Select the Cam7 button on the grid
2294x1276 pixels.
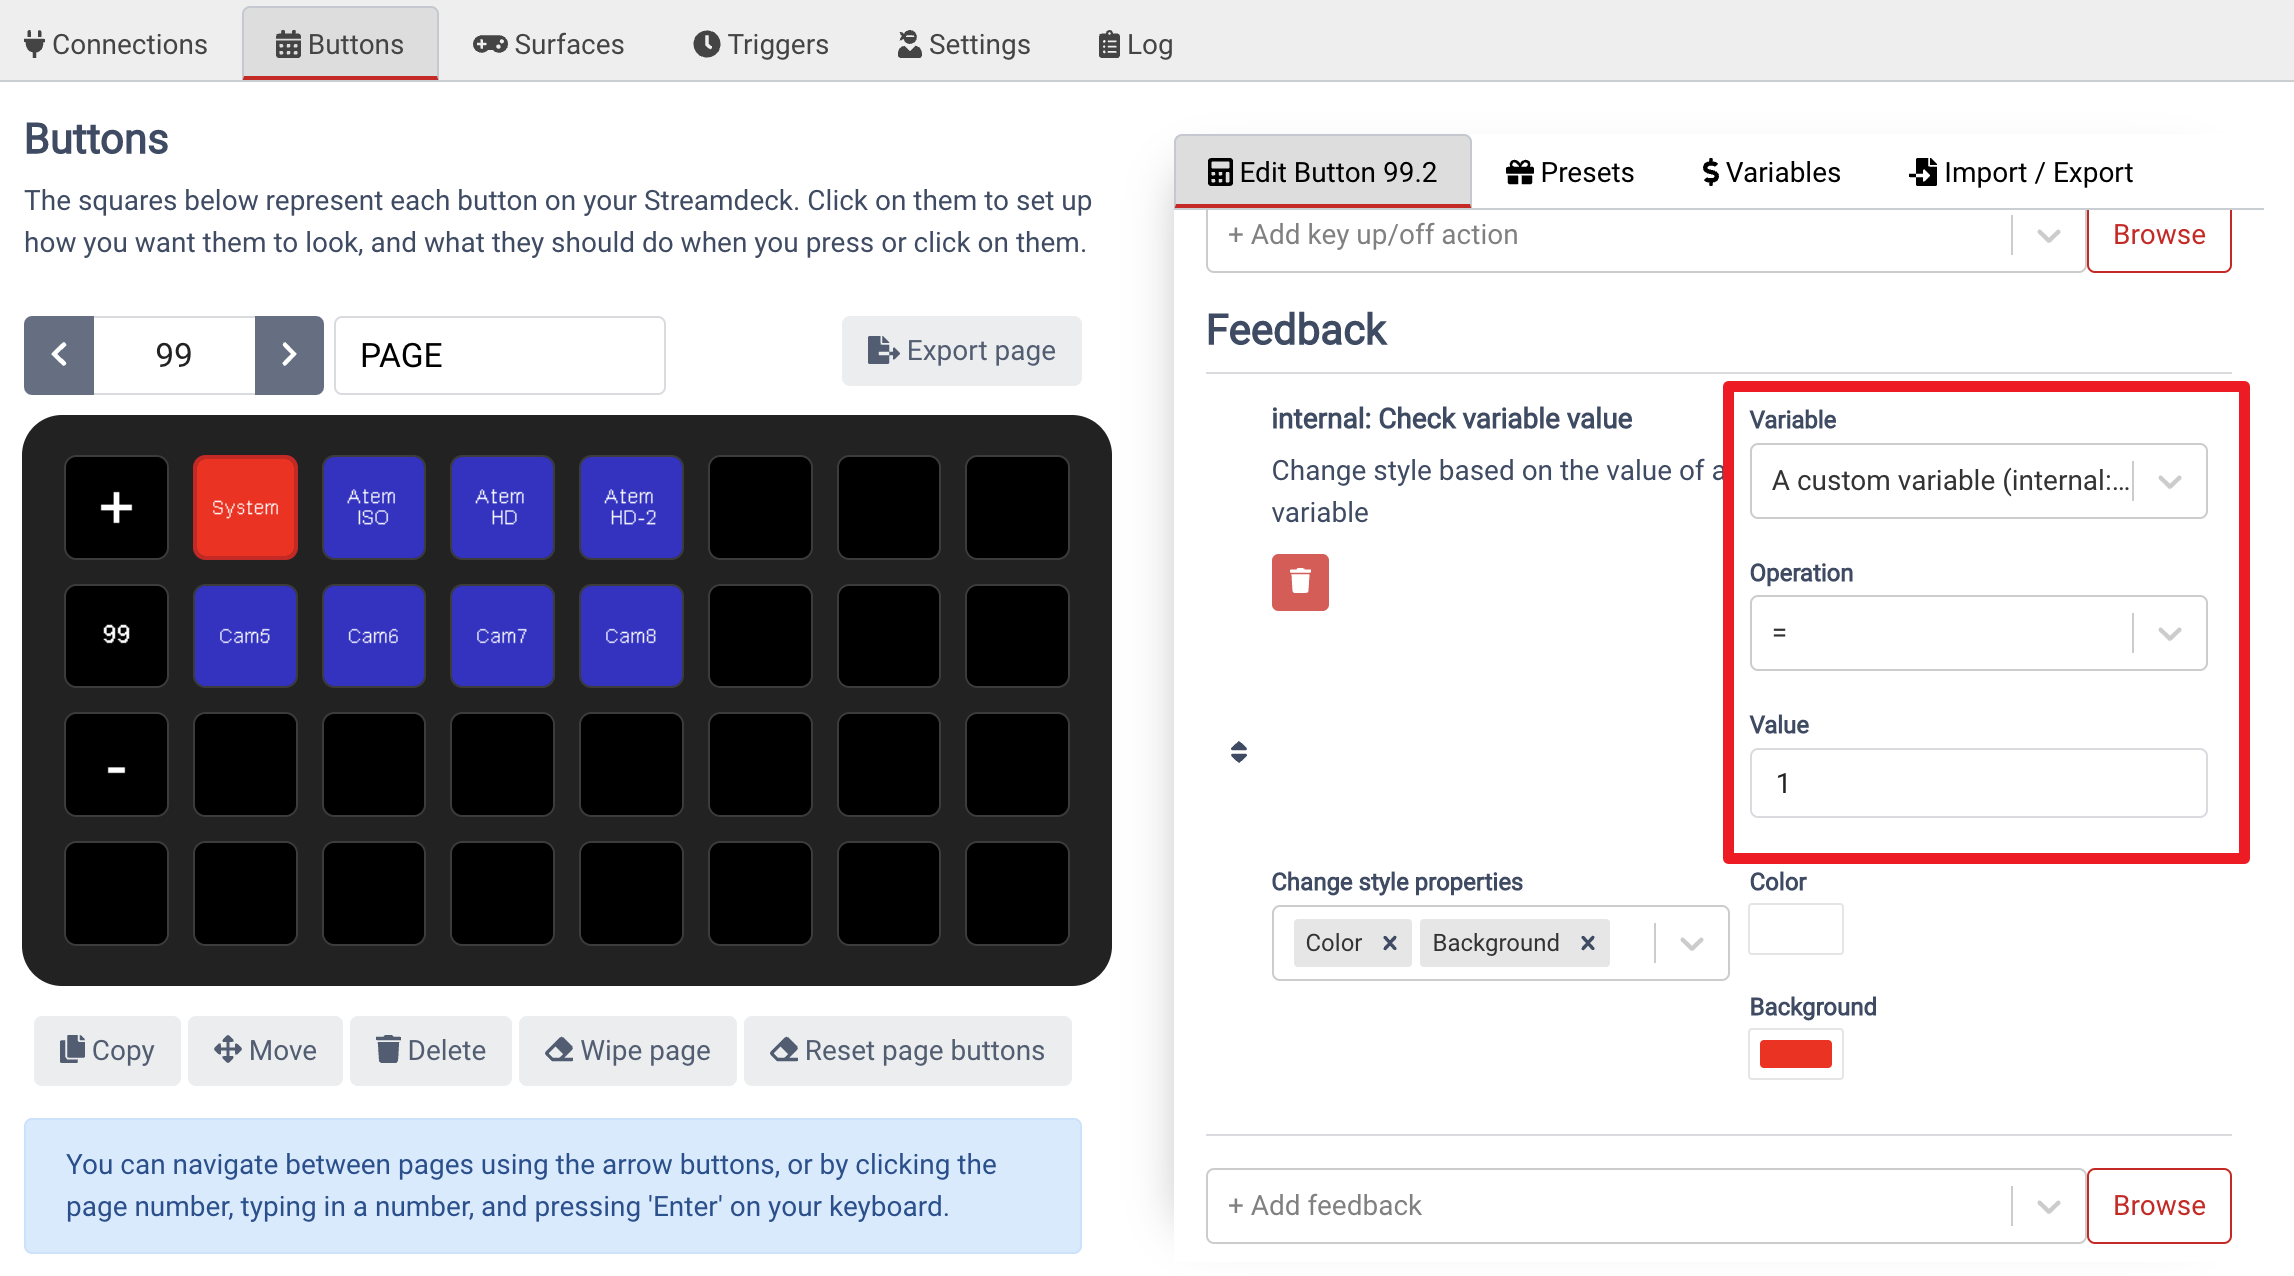click(x=501, y=635)
